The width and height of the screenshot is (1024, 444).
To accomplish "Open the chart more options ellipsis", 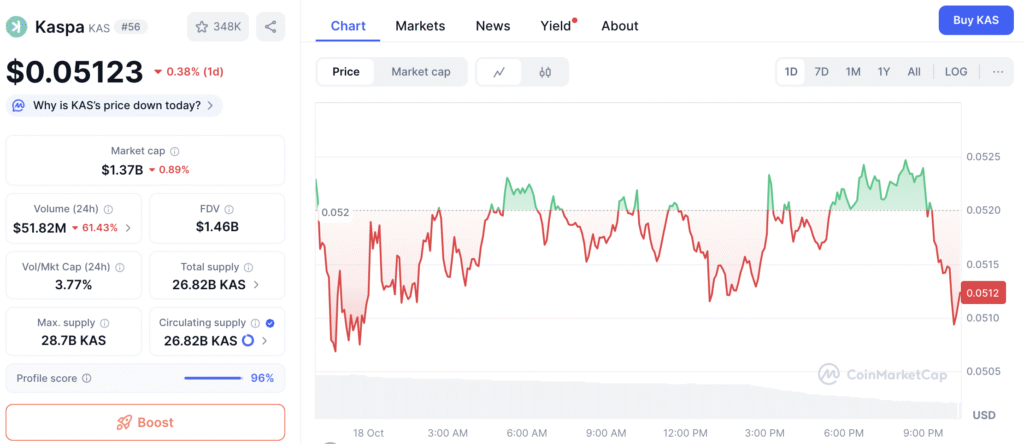I will point(998,72).
